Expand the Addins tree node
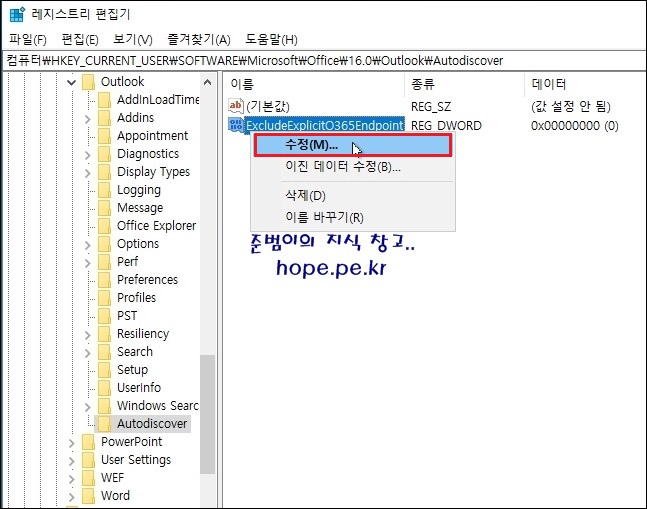Image resolution: width=647 pixels, height=509 pixels. 87,119
